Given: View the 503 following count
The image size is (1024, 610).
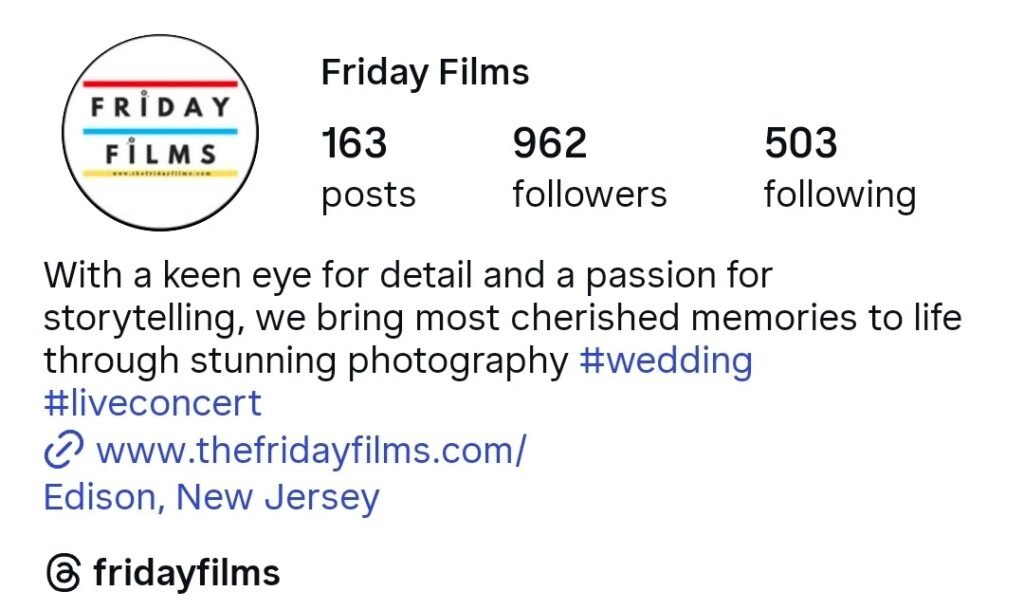Looking at the screenshot, I should click(x=801, y=143).
